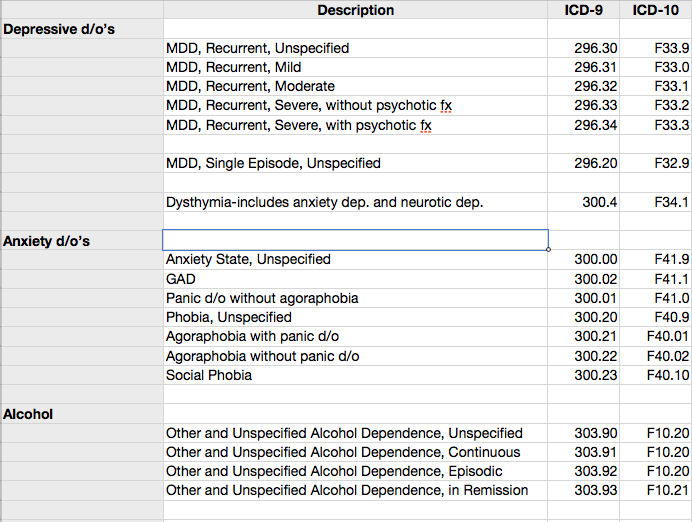Image resolution: width=692 pixels, height=522 pixels.
Task: Click the Alcohol section label cell
Action: click(x=30, y=414)
